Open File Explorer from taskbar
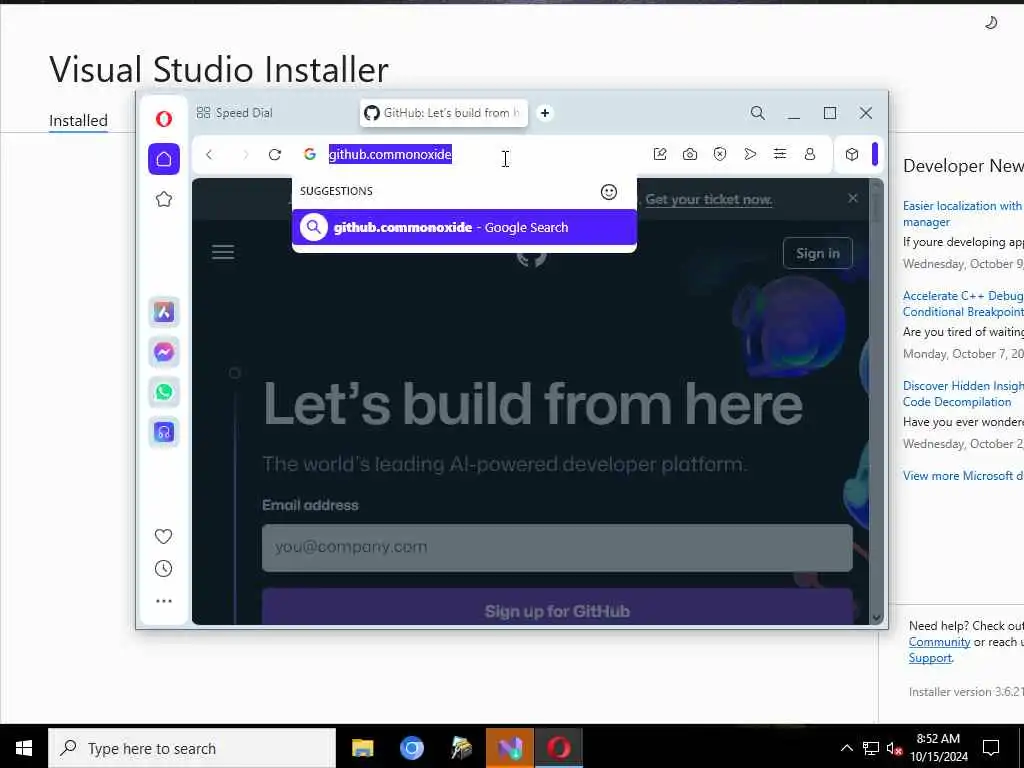 (x=362, y=748)
